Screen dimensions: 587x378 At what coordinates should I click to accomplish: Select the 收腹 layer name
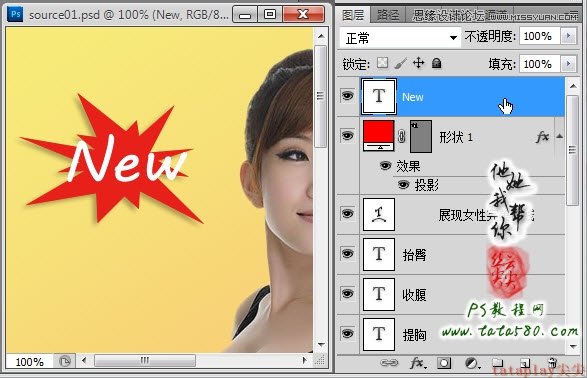[414, 295]
